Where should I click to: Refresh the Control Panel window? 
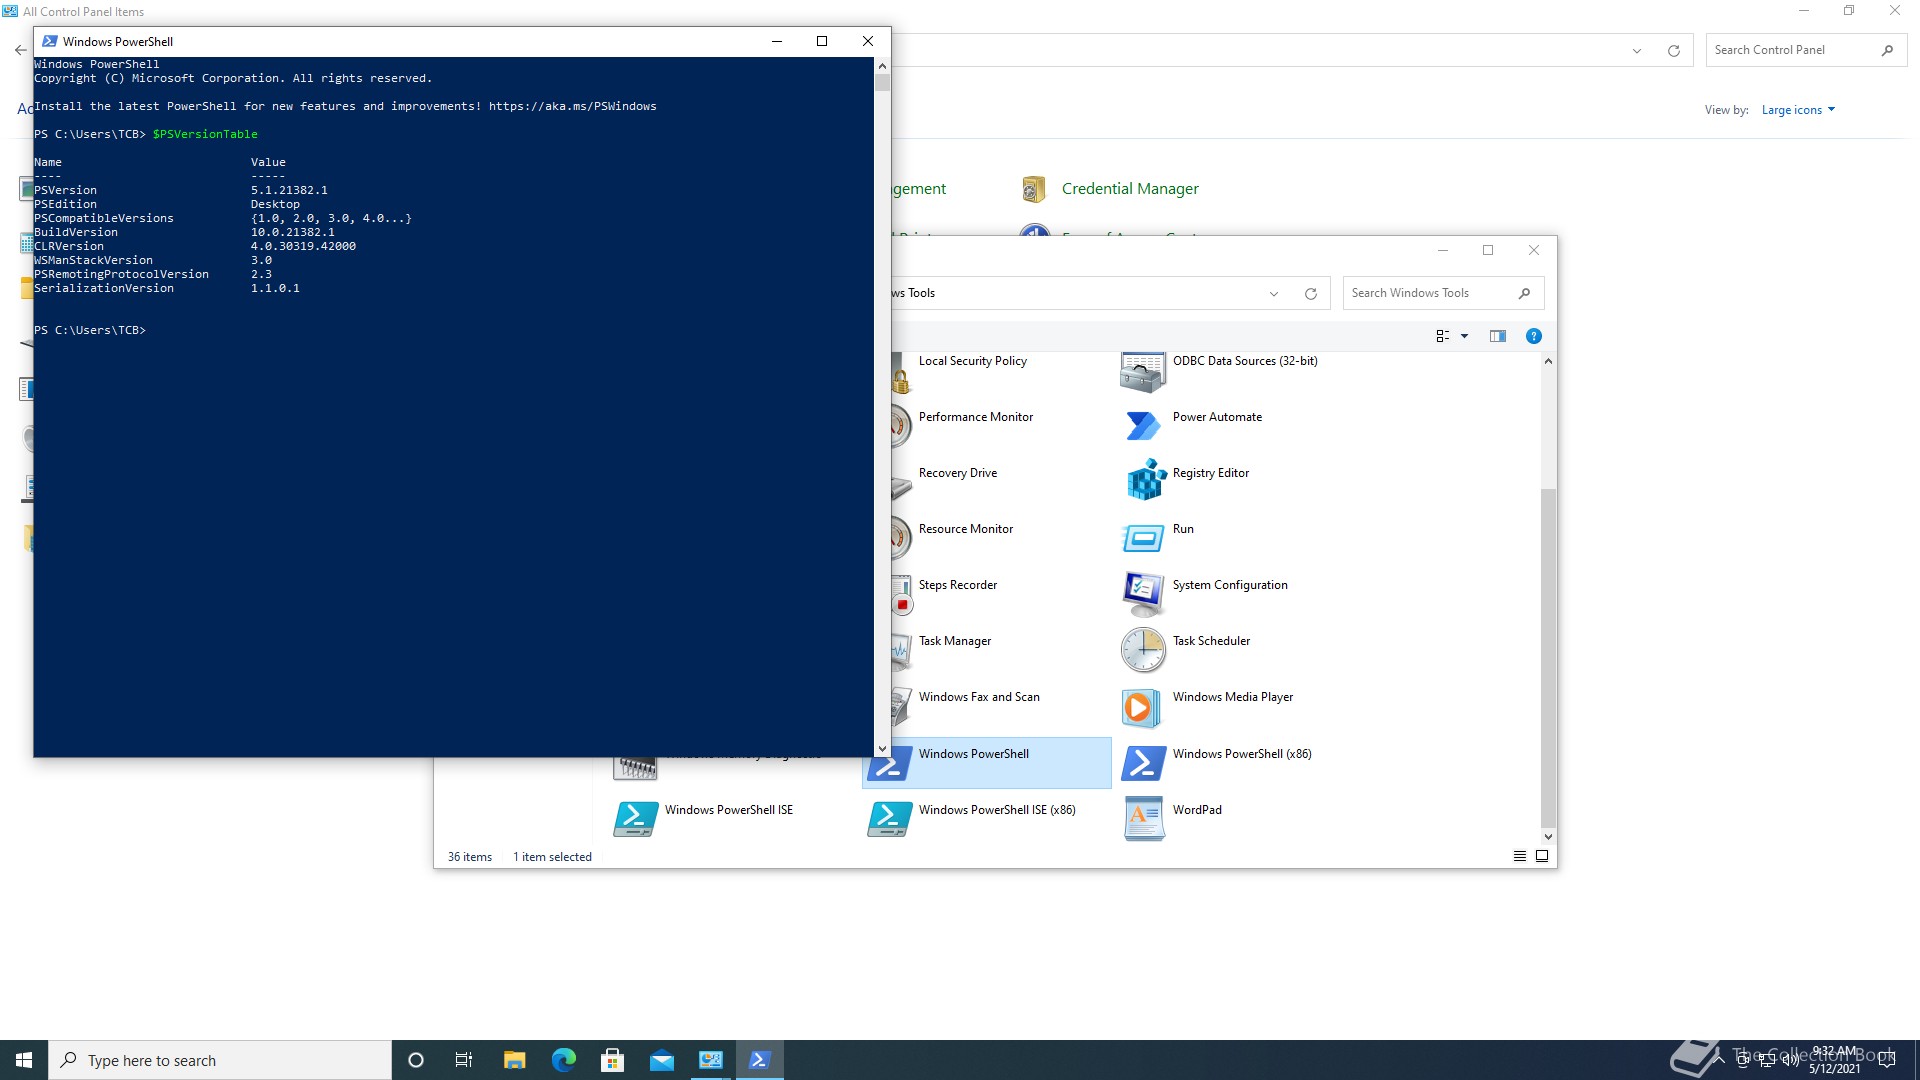click(x=1673, y=51)
